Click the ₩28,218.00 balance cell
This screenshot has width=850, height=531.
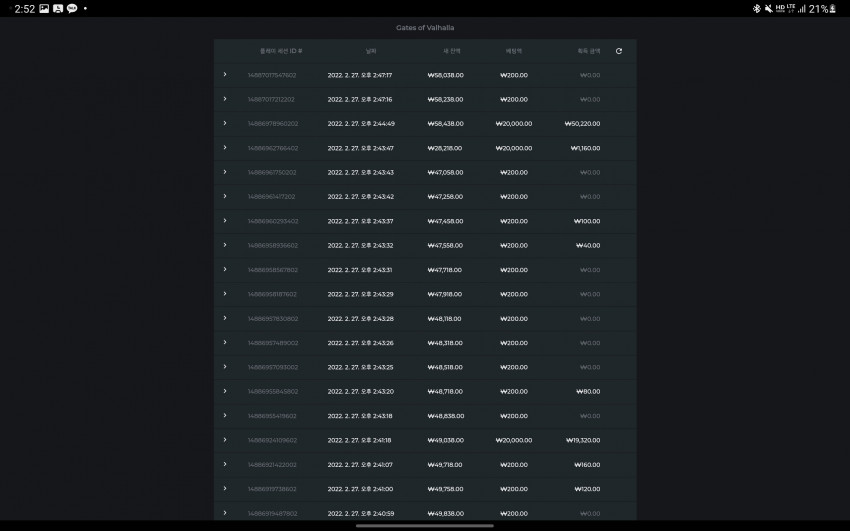coord(445,148)
